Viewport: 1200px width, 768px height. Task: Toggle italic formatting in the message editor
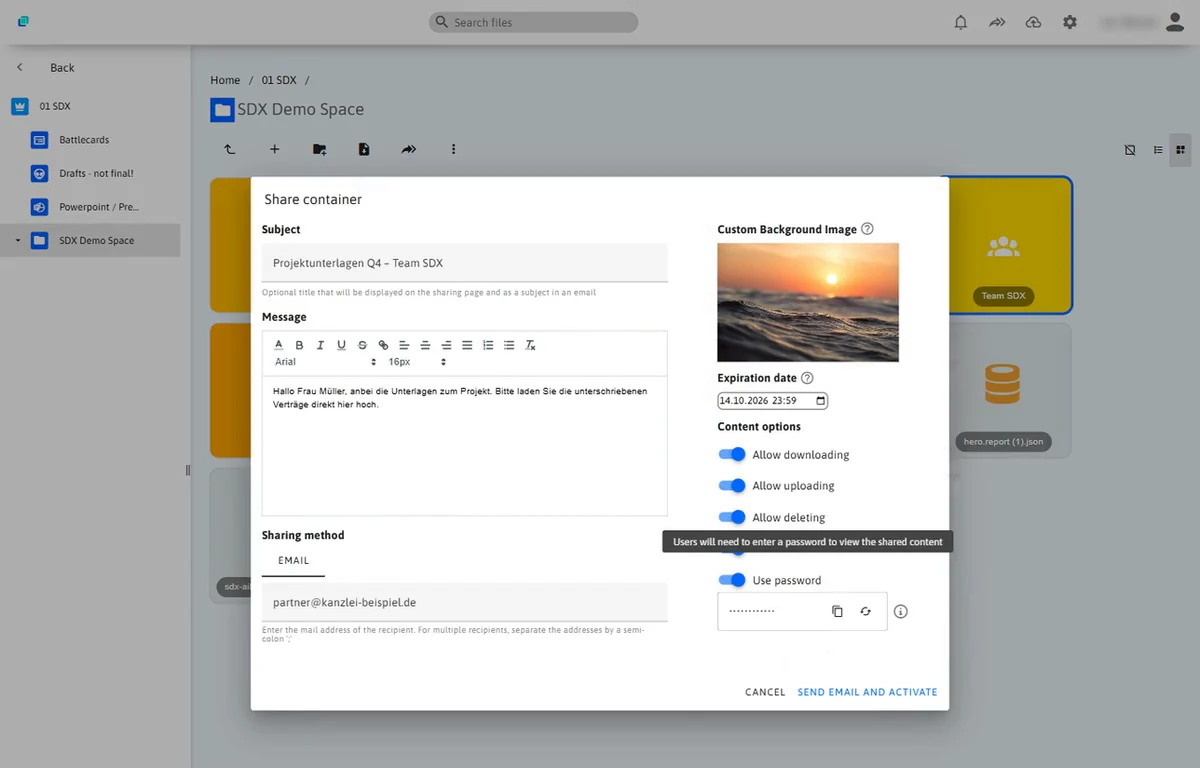pyautogui.click(x=320, y=345)
